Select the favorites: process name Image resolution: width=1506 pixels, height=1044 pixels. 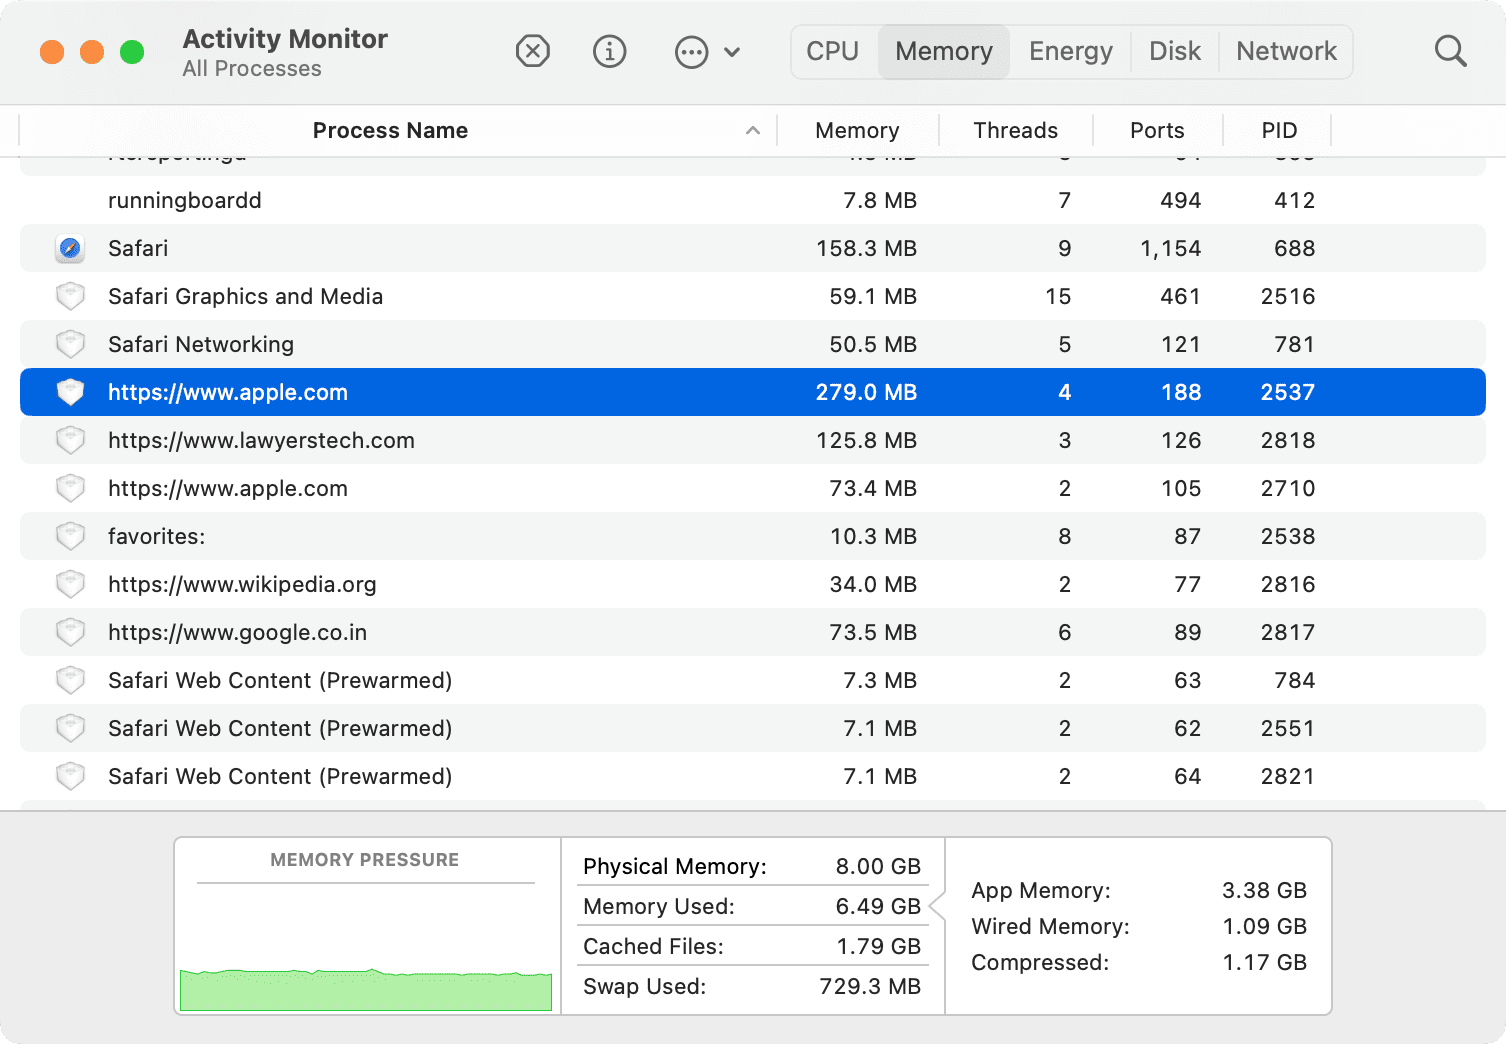point(156,536)
